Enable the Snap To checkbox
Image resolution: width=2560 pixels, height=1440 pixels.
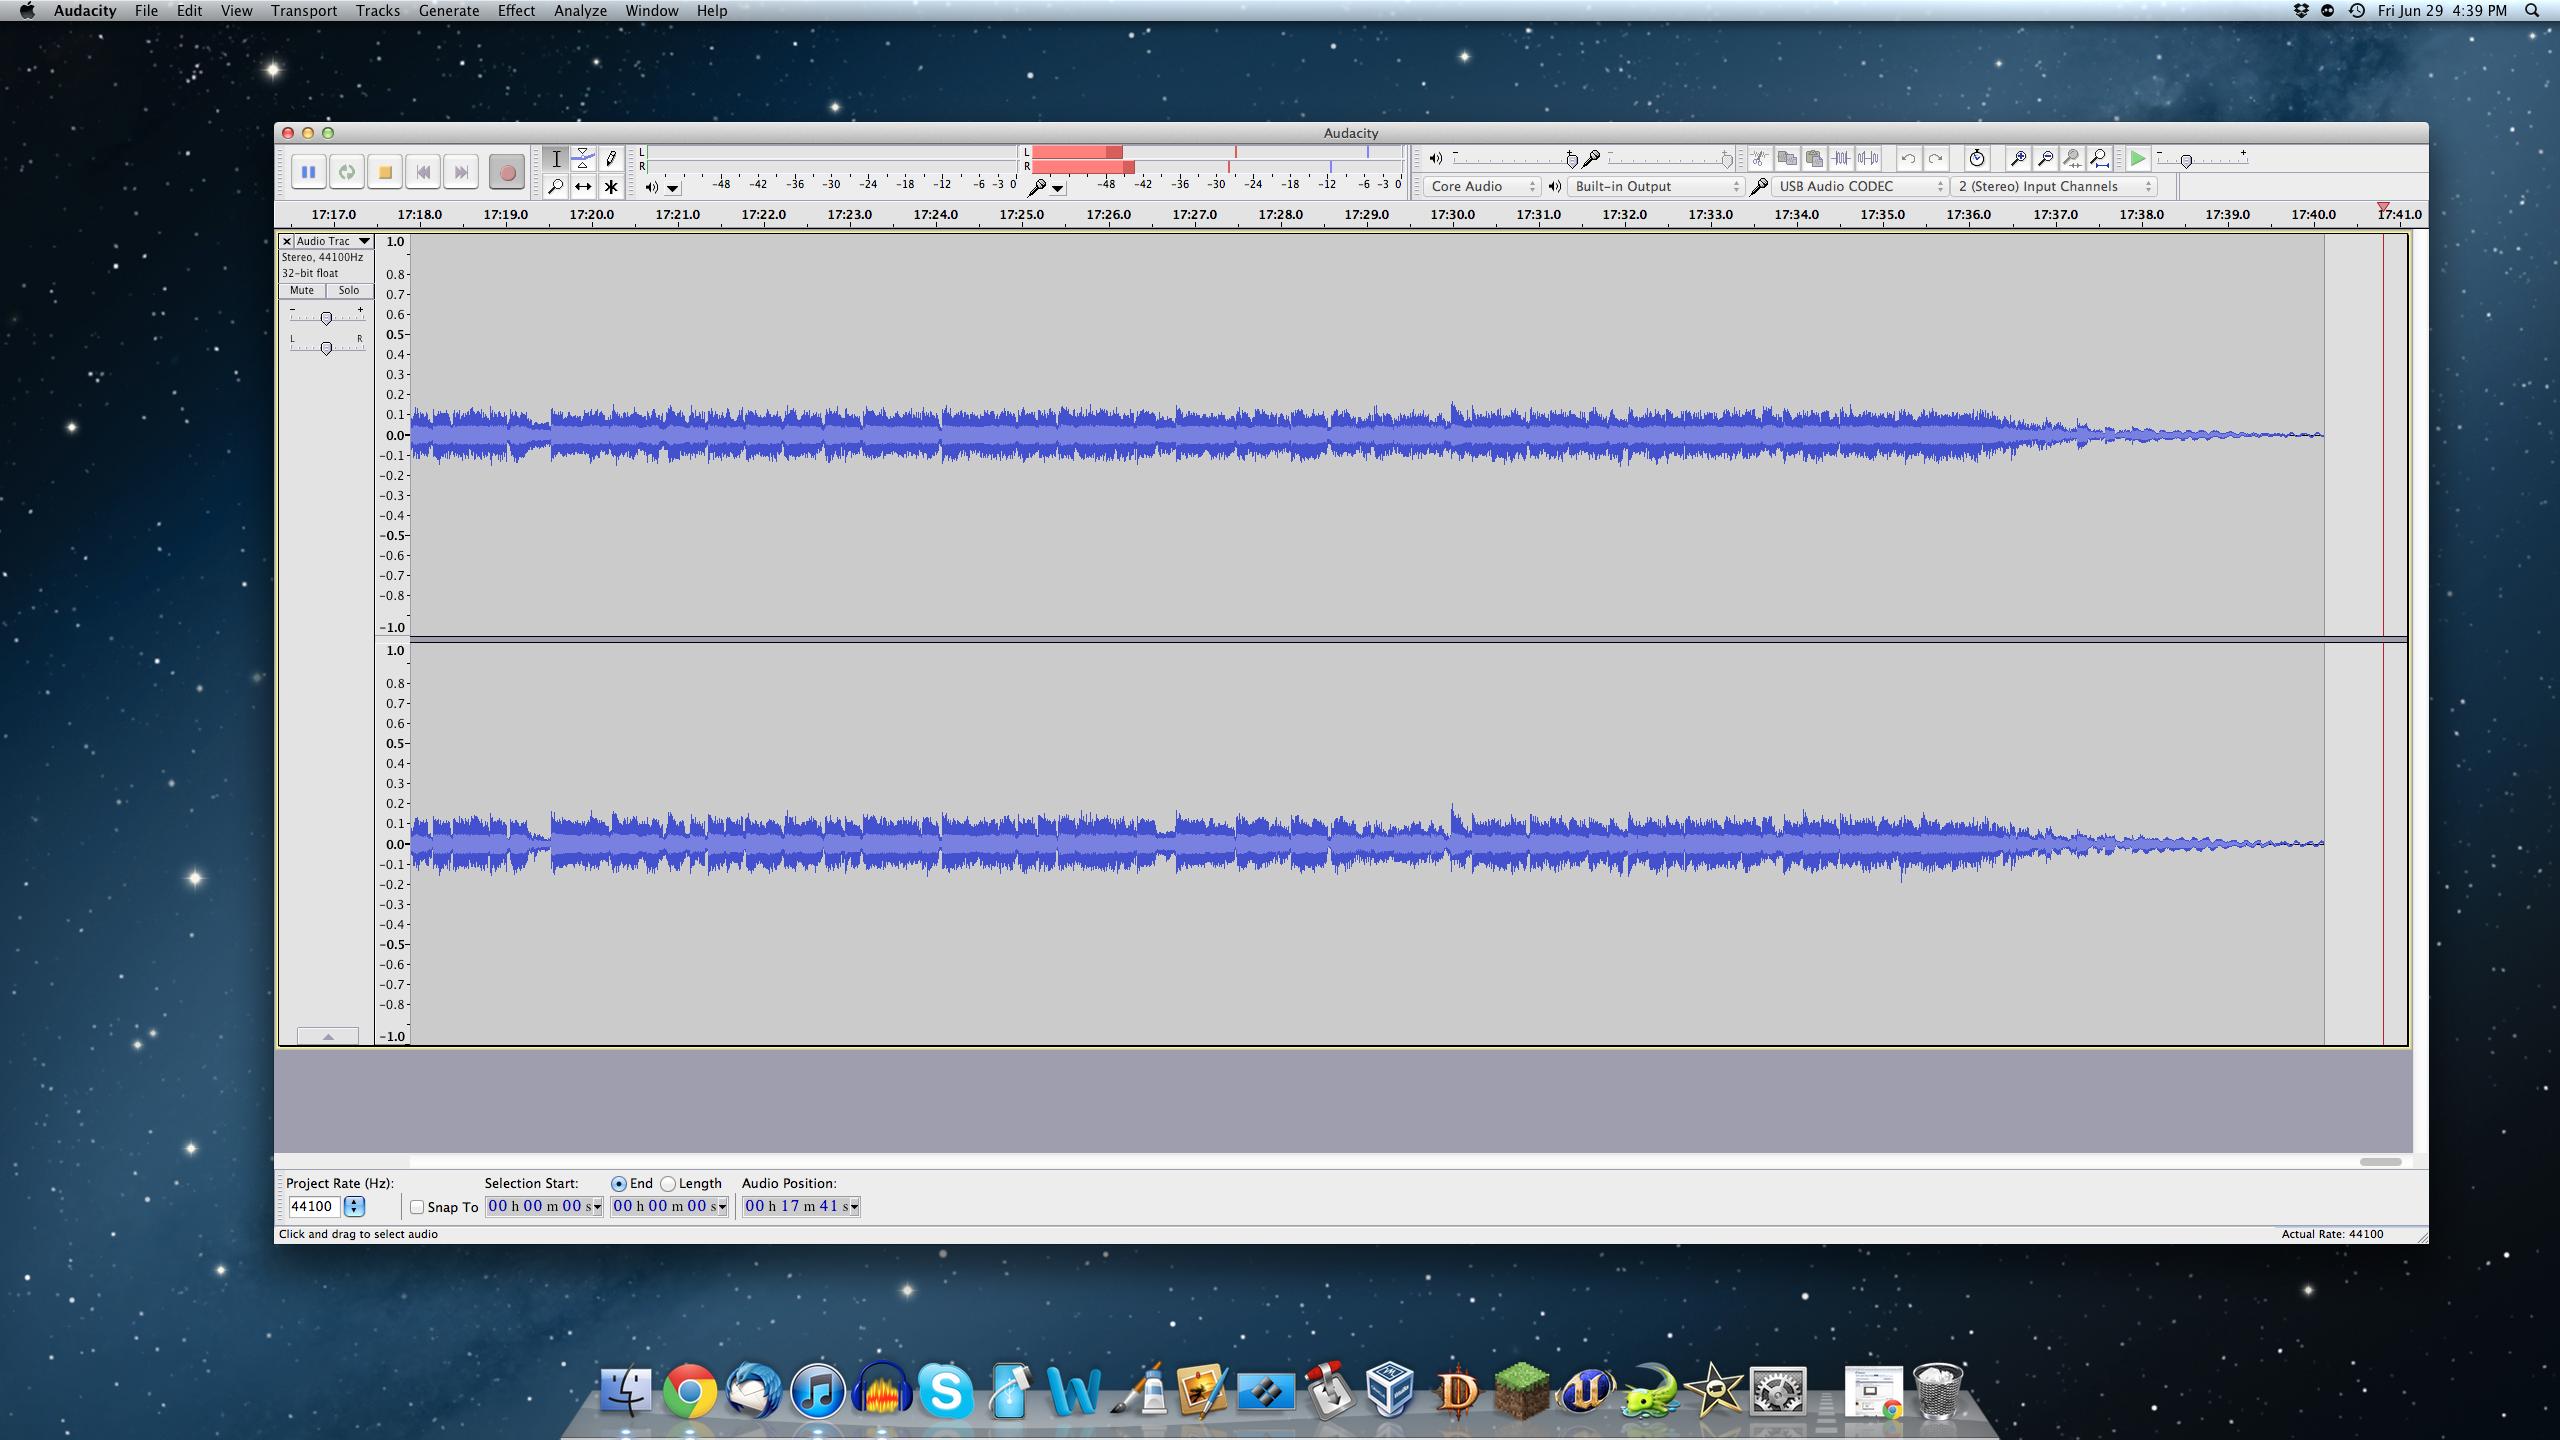tap(418, 1207)
